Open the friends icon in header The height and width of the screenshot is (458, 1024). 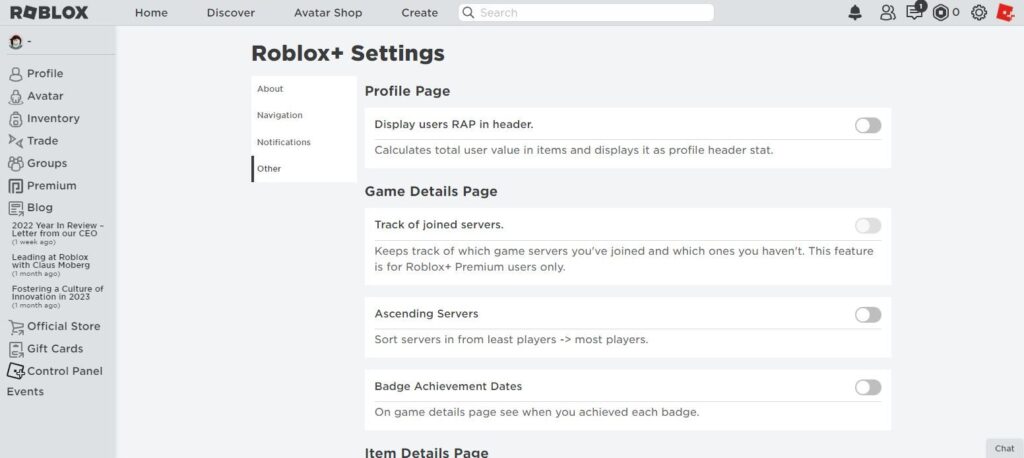coord(887,12)
